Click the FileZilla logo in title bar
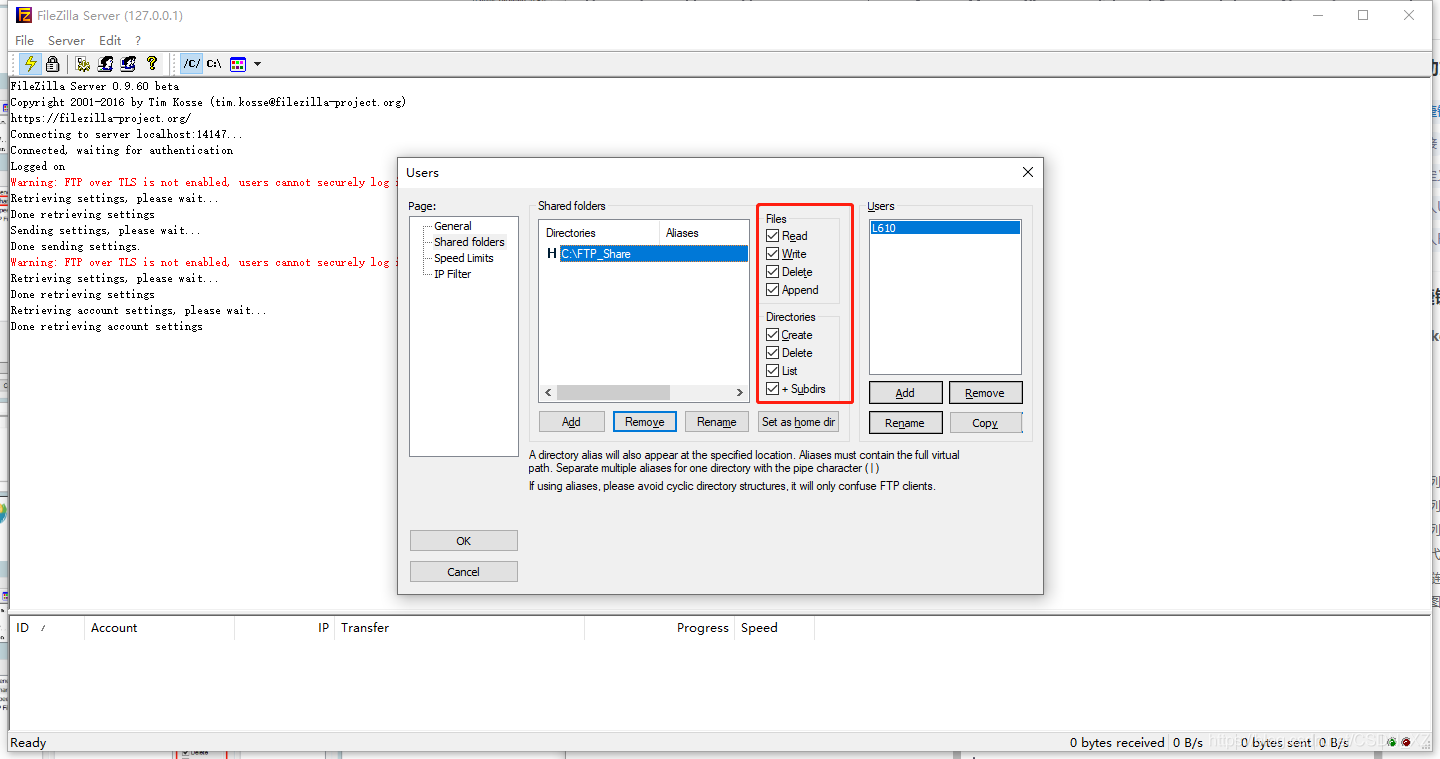Screen dimensions: 1440x759 24,15
